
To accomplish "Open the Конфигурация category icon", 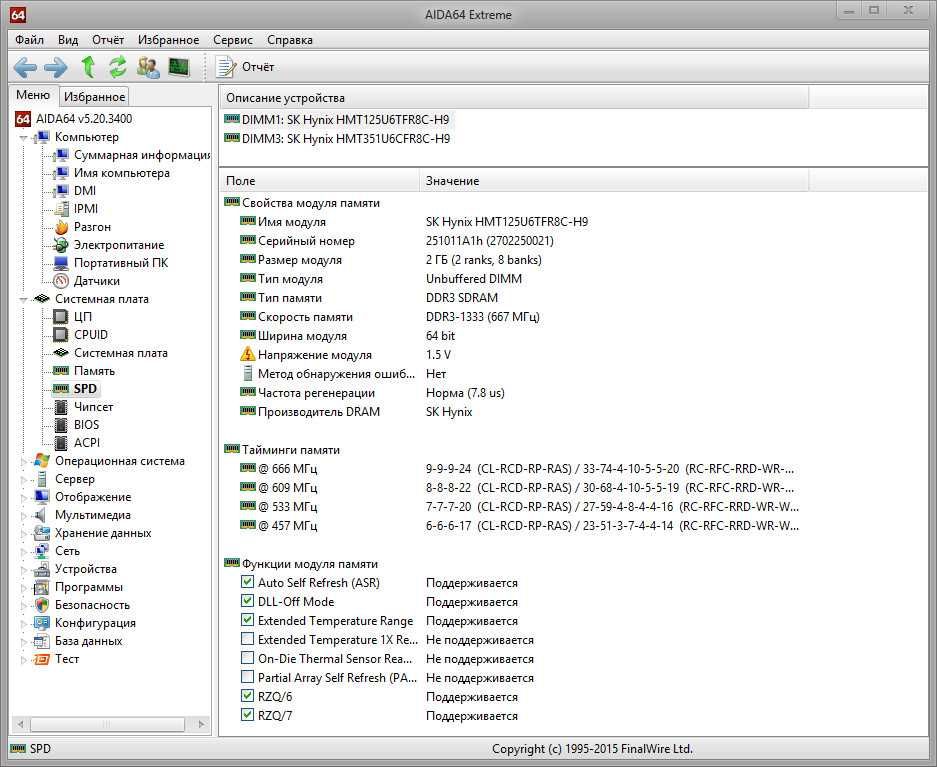I will point(42,623).
